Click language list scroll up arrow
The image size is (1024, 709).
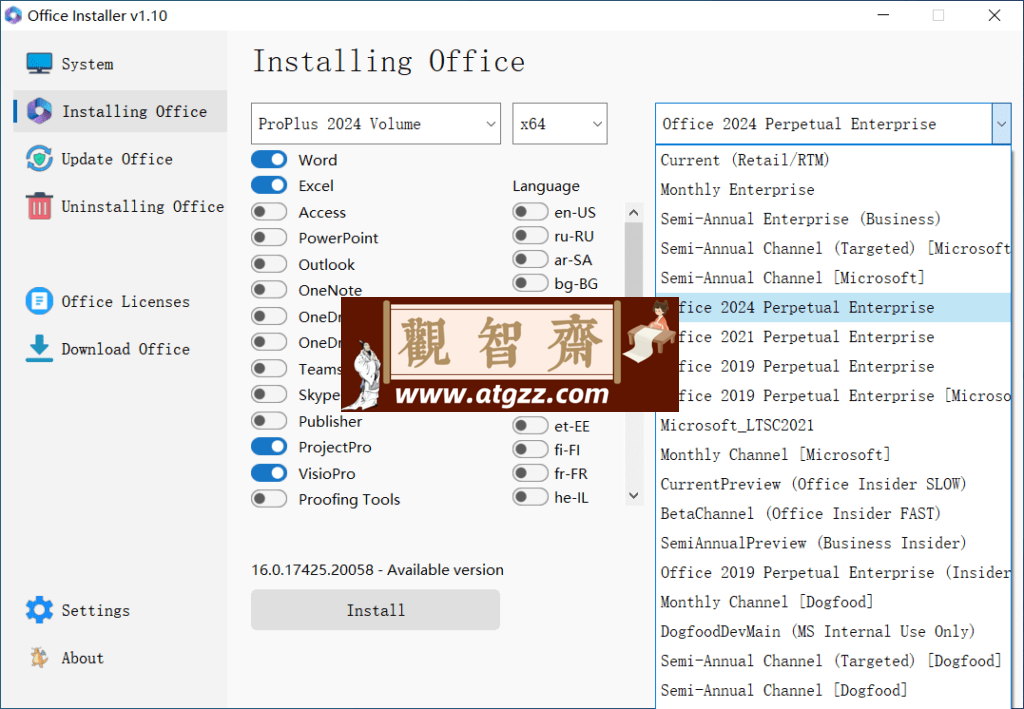(x=633, y=212)
